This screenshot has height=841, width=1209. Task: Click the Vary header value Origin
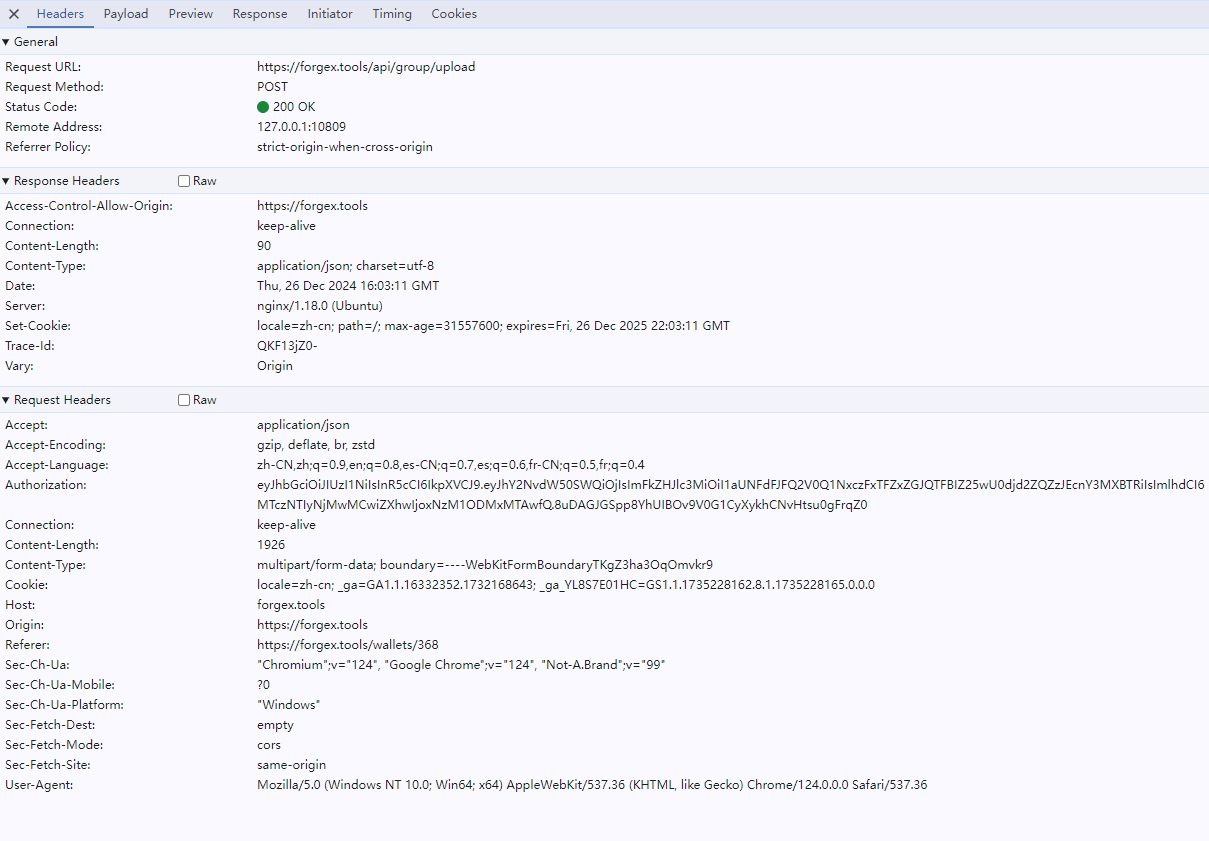click(x=275, y=366)
